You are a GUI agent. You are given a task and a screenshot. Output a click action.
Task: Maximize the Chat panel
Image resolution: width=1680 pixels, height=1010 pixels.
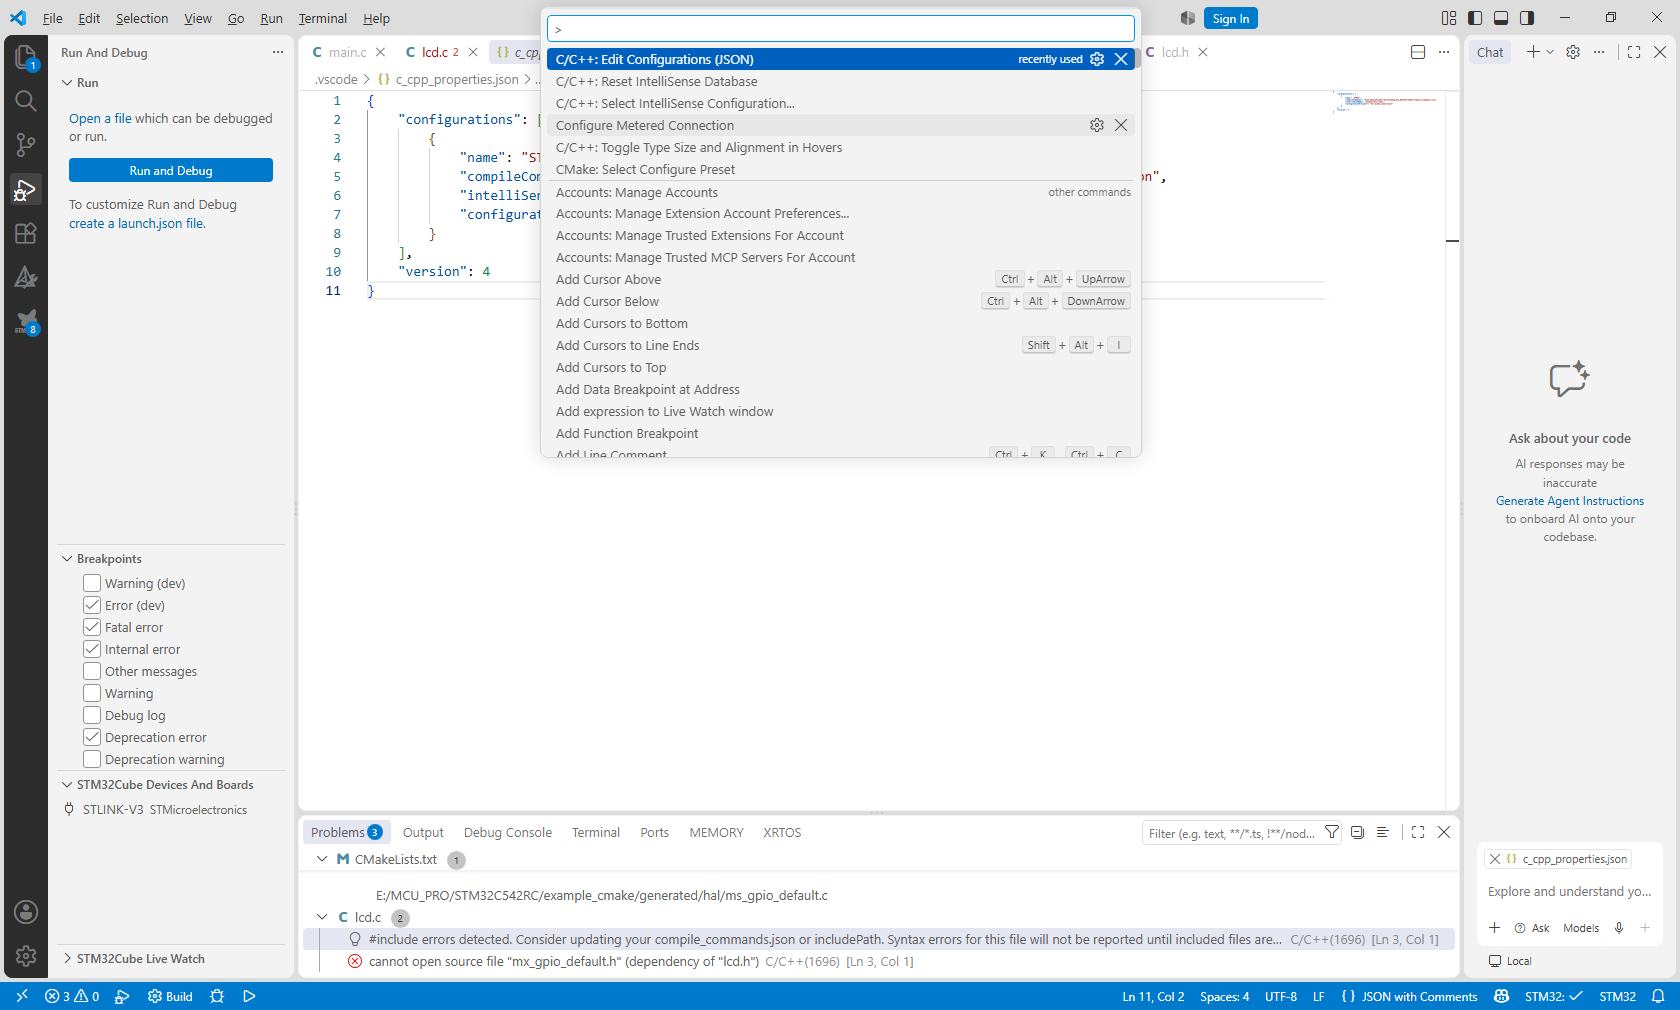(x=1634, y=52)
